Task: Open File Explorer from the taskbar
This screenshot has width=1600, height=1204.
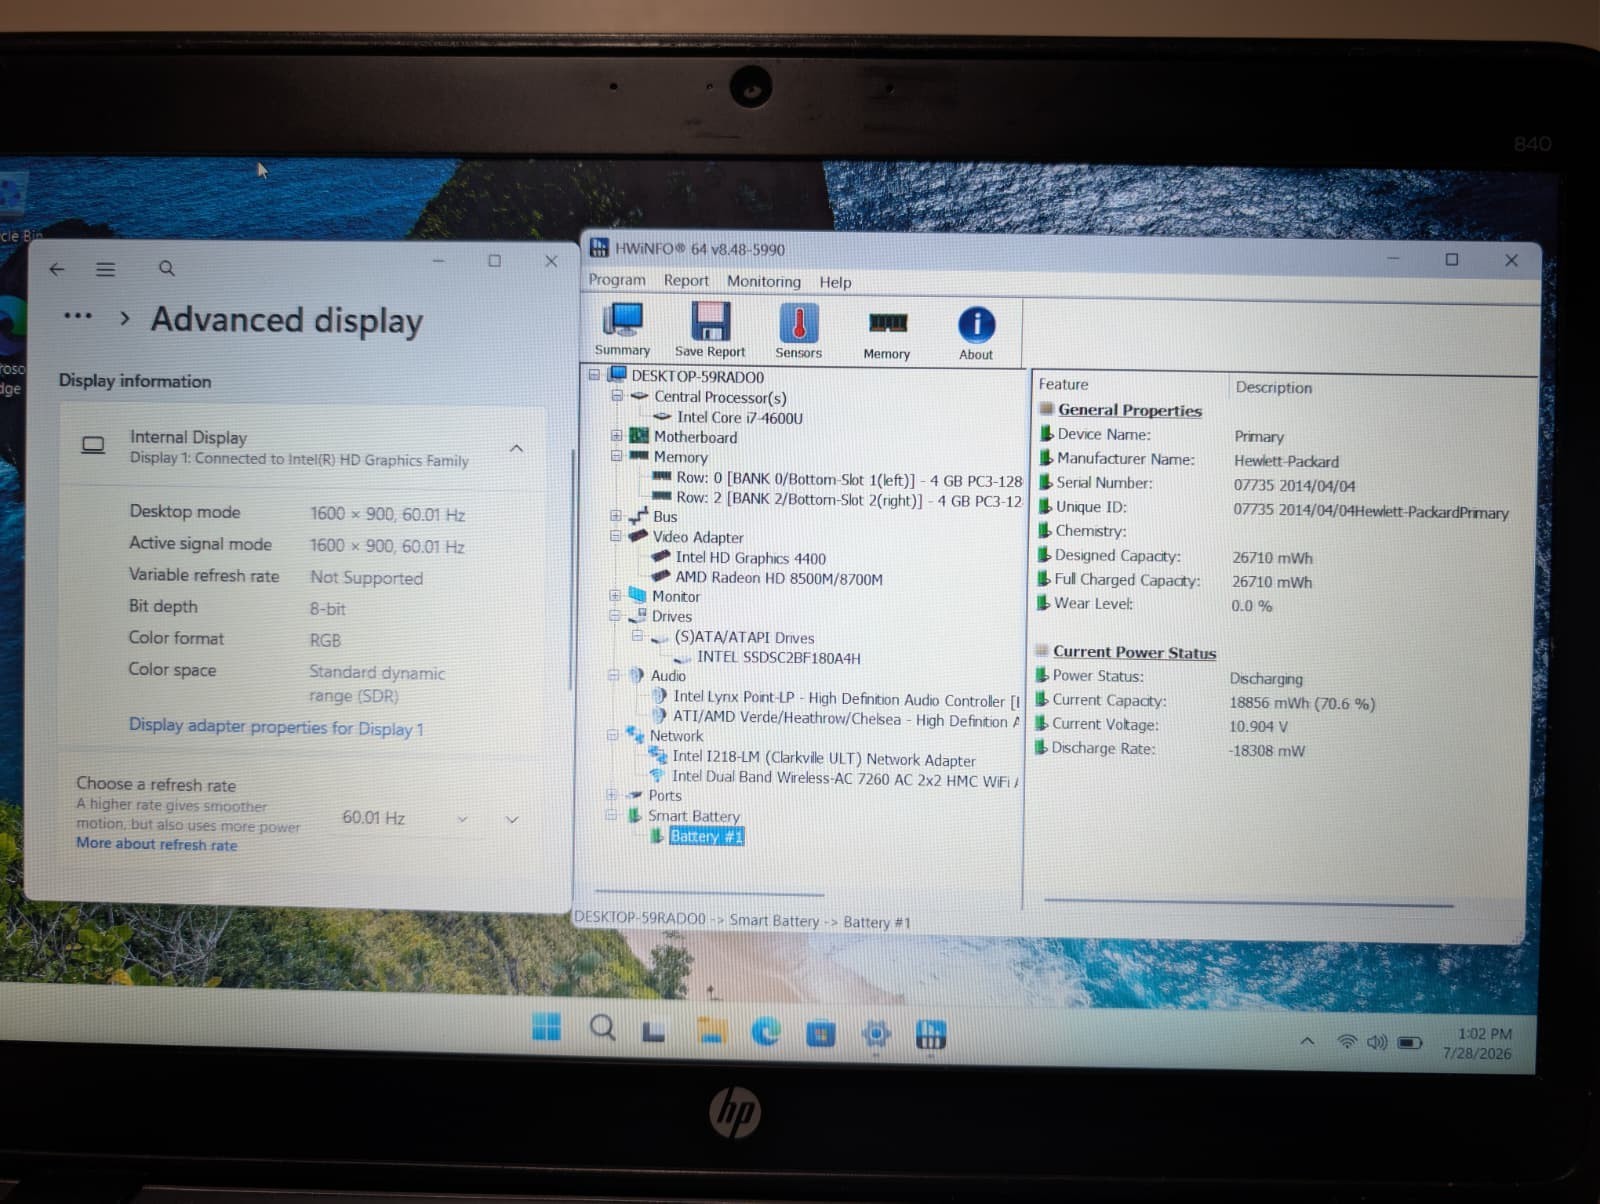Action: point(711,1030)
